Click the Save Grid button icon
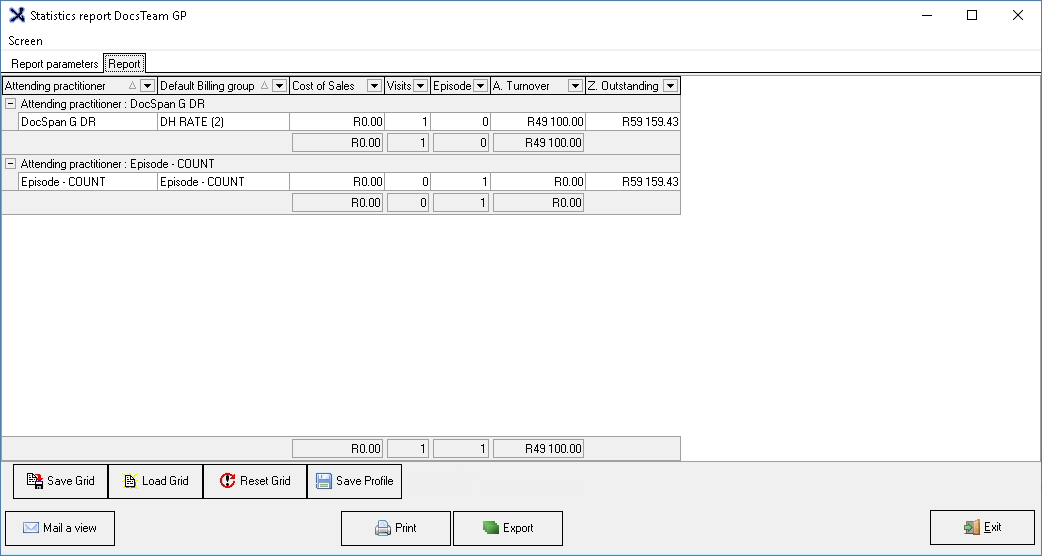 click(x=34, y=481)
